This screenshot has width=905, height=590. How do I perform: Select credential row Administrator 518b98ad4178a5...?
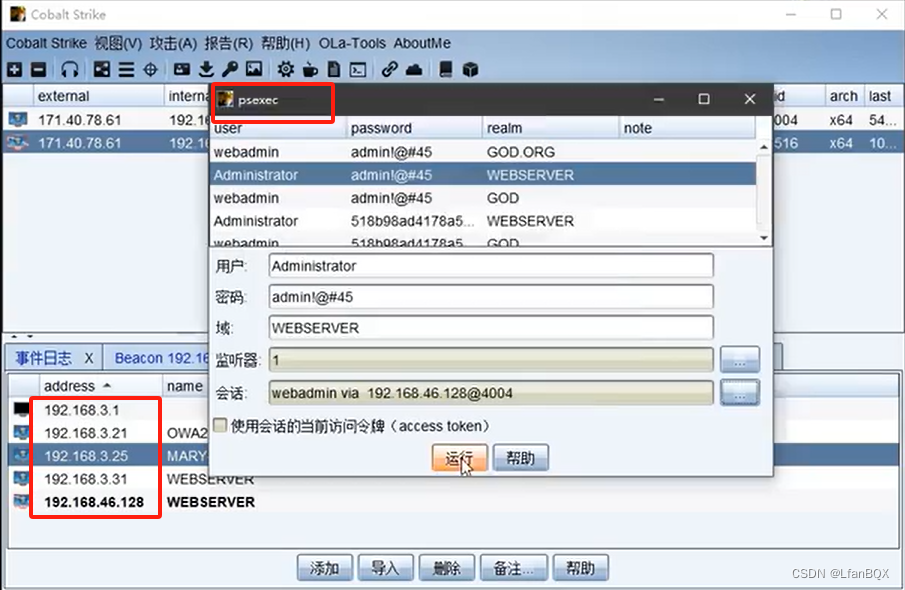483,221
